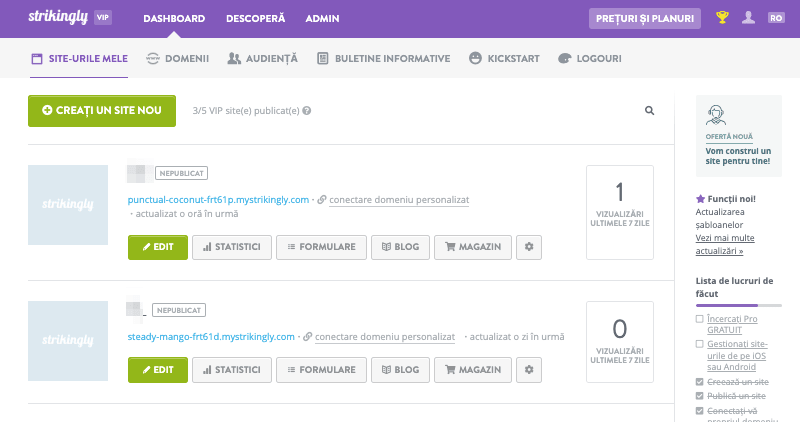
Task: Click 3/5 VIP site(e) publicat(e) text
Action: 245,111
